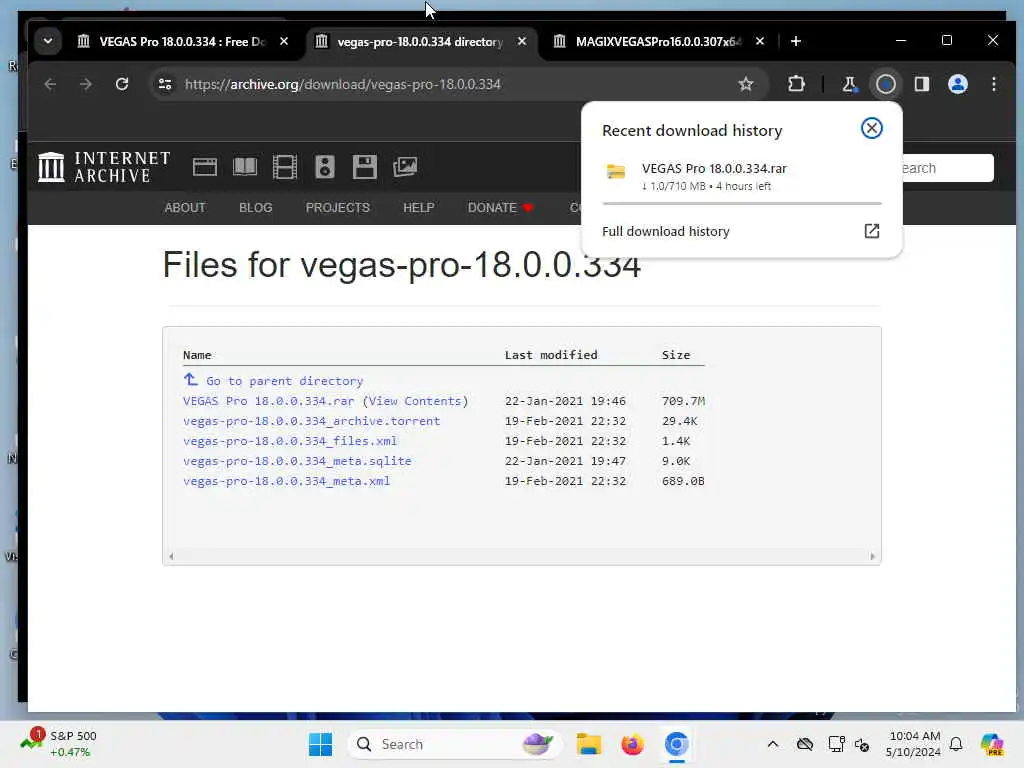Open File Explorer from the taskbar

(x=588, y=744)
